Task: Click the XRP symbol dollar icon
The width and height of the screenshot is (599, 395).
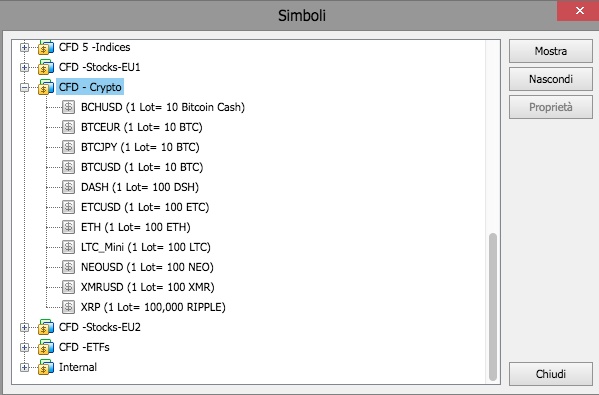Action: click(68, 307)
